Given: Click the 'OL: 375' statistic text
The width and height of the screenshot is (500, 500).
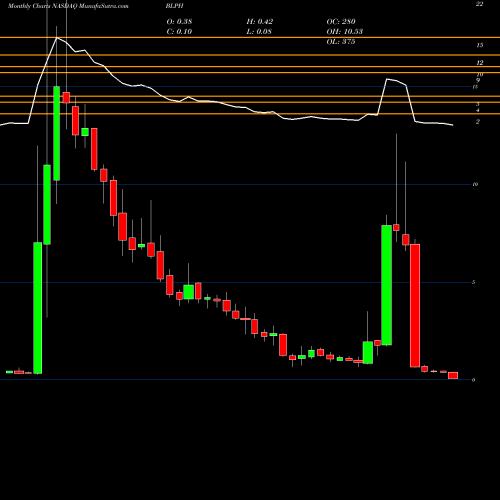Looking at the screenshot, I should 341,42.
